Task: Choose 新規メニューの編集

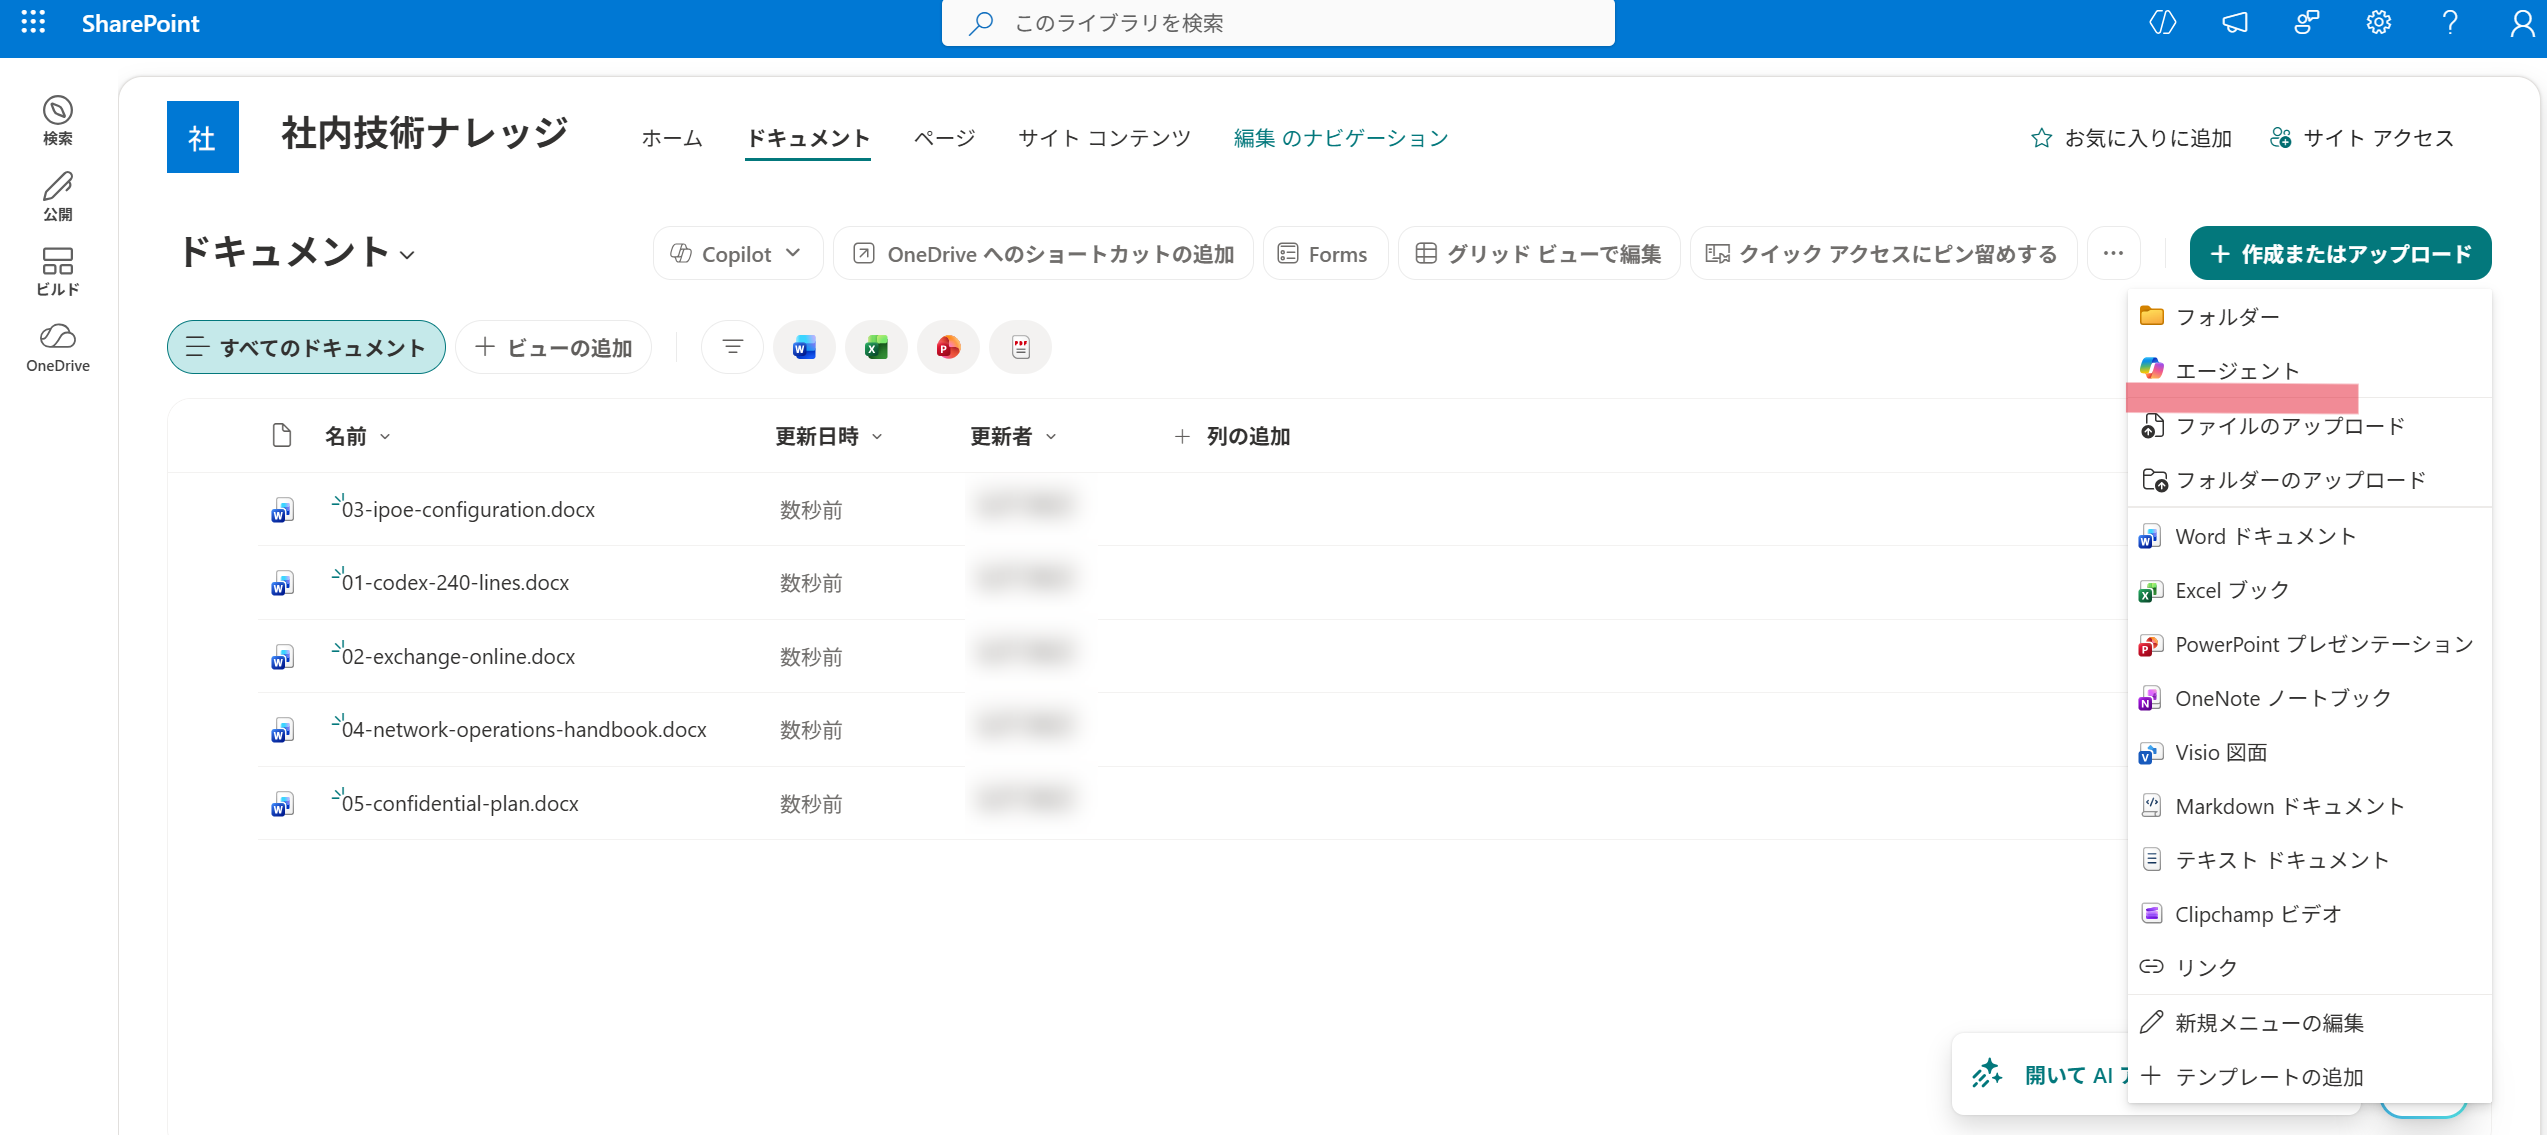Action: click(2308, 1023)
